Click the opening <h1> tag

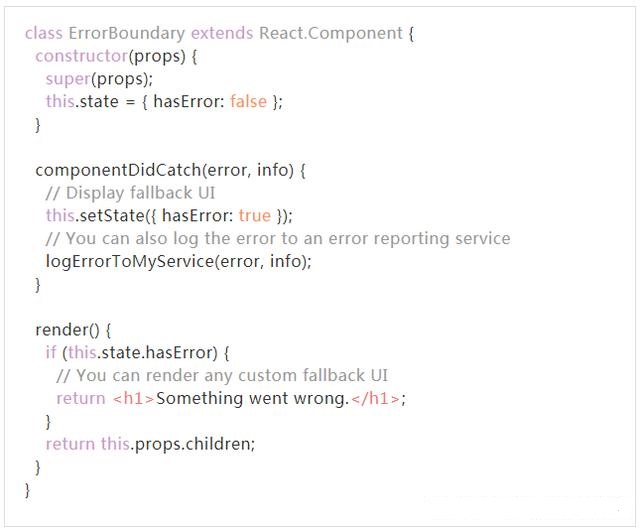[132, 398]
